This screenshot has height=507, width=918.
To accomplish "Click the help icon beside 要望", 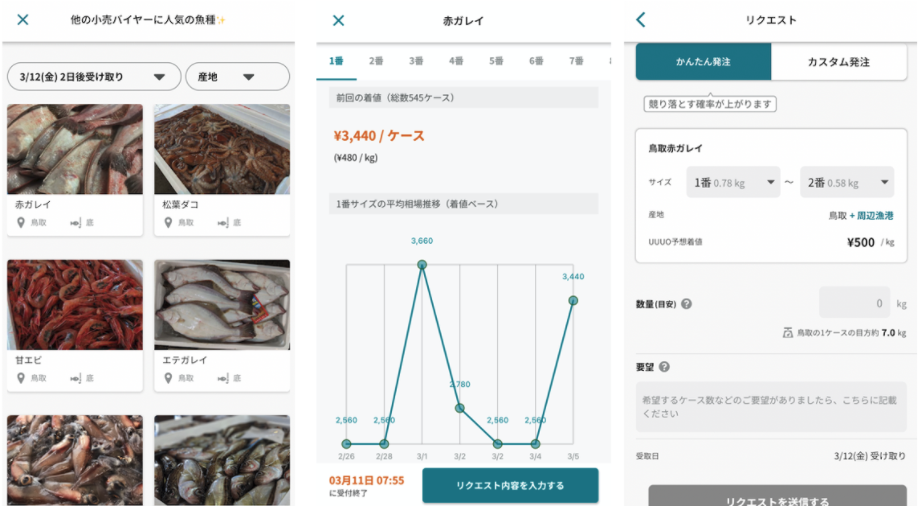I will (x=664, y=366).
